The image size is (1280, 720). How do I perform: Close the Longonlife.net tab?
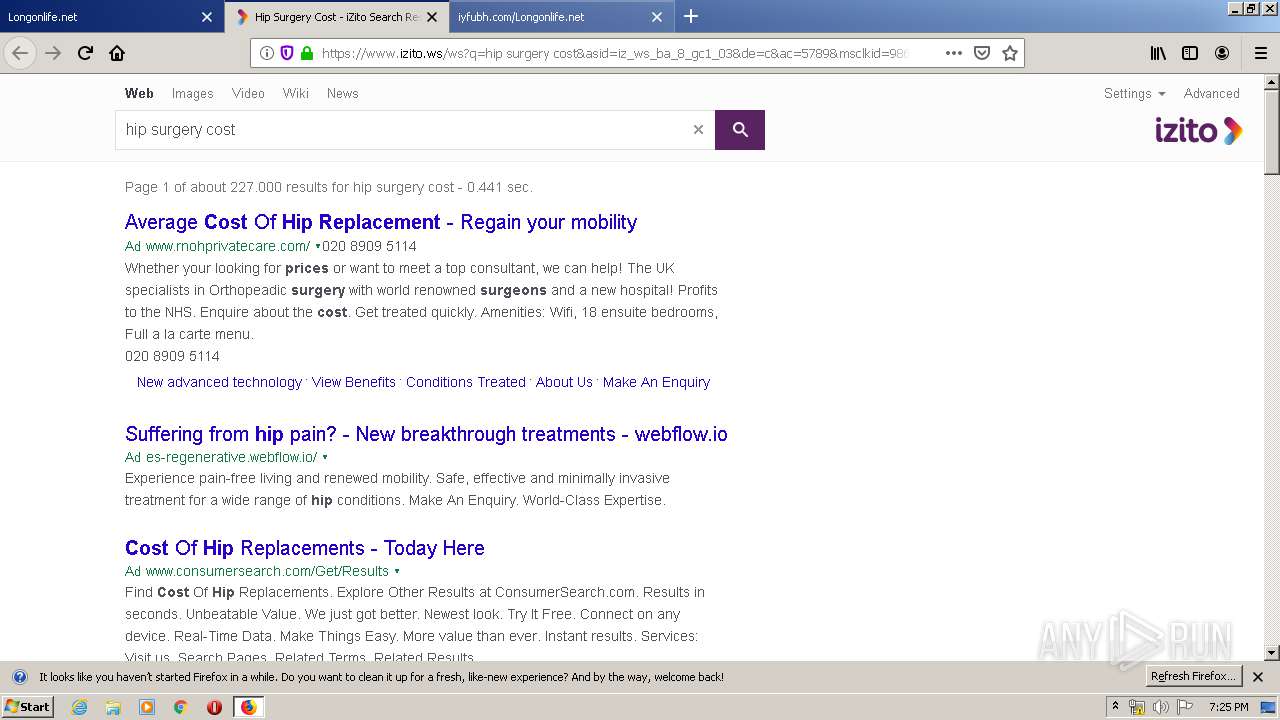point(207,17)
